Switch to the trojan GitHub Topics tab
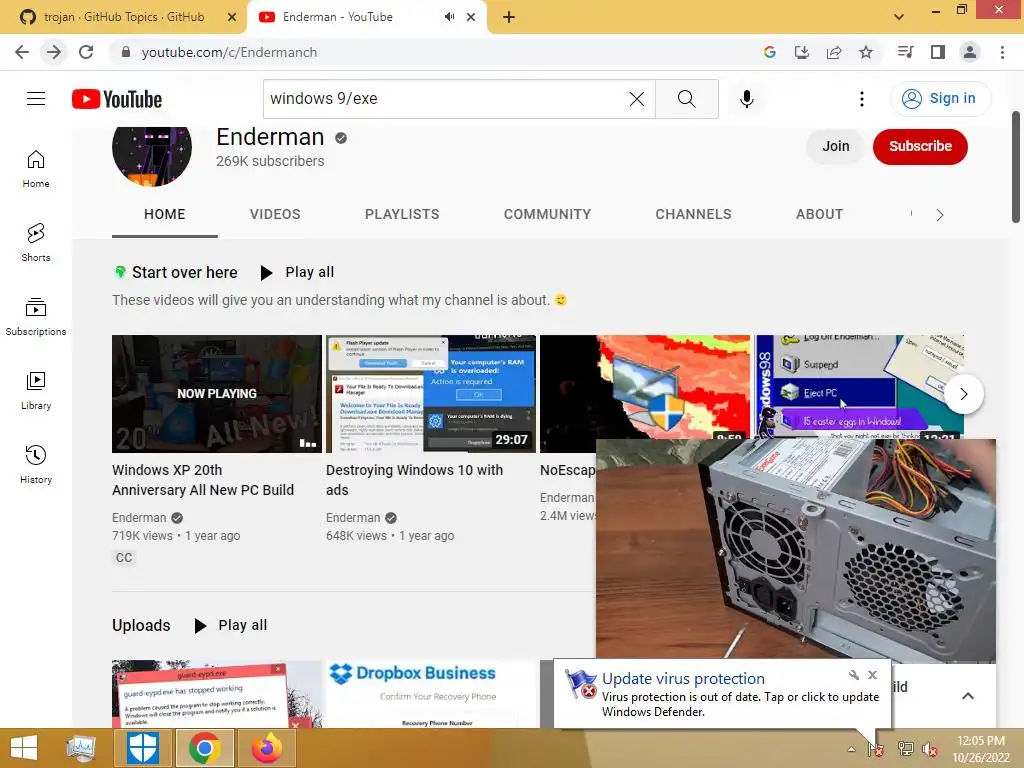Viewport: 1024px width, 768px height. [123, 17]
